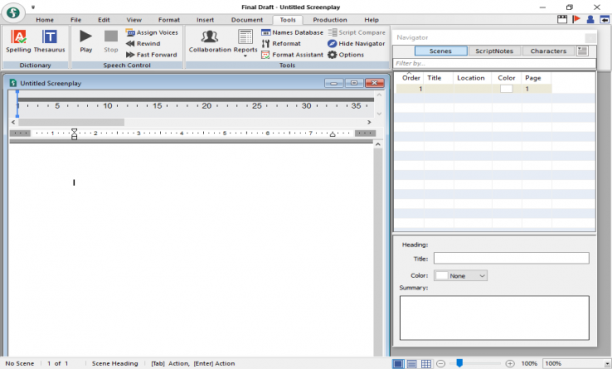
Task: Open the Tools Options gear
Action: [346, 55]
